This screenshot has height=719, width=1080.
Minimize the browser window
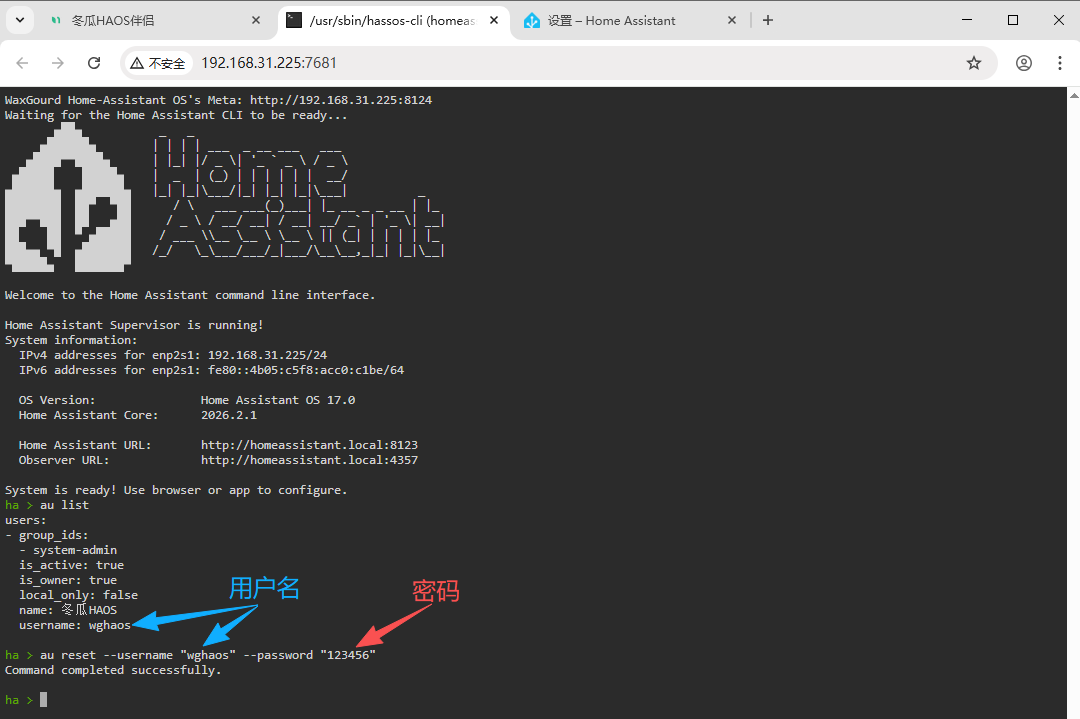pyautogui.click(x=967, y=20)
